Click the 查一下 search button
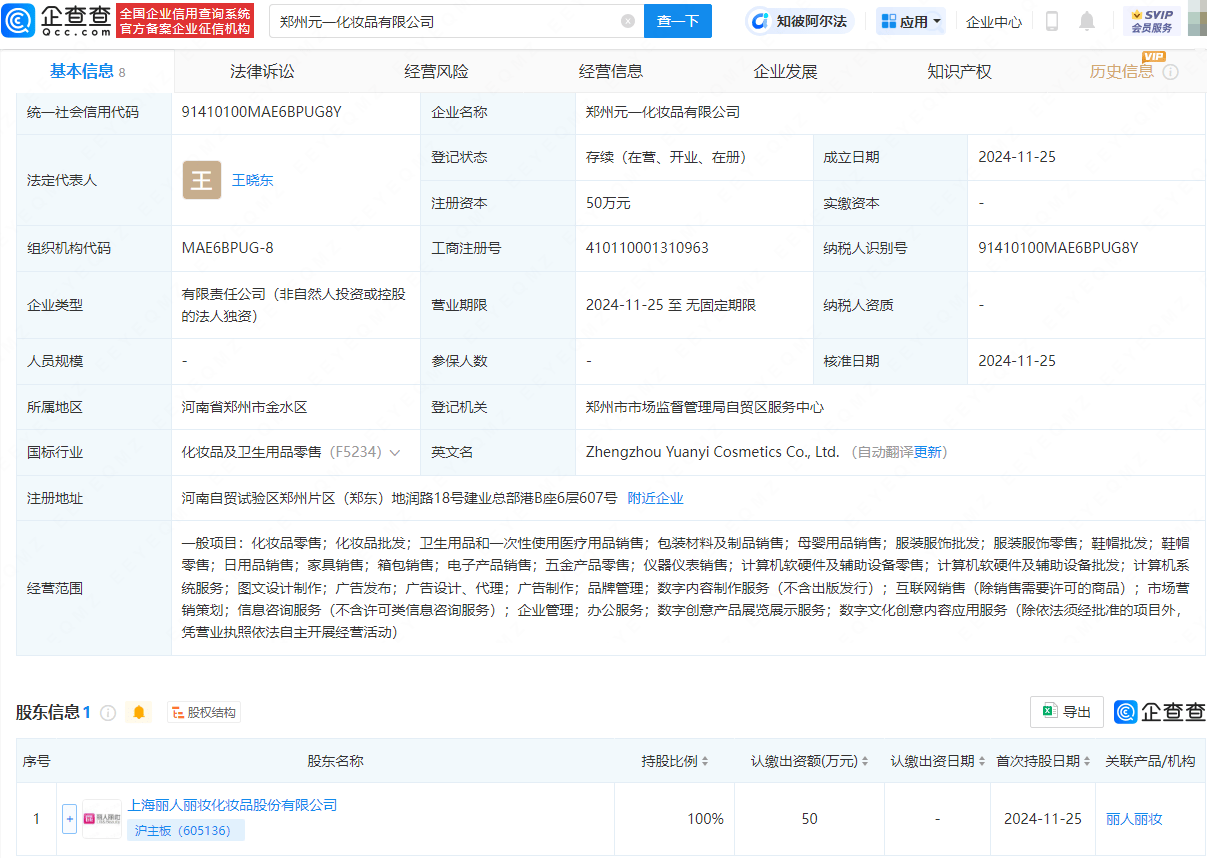 (677, 21)
